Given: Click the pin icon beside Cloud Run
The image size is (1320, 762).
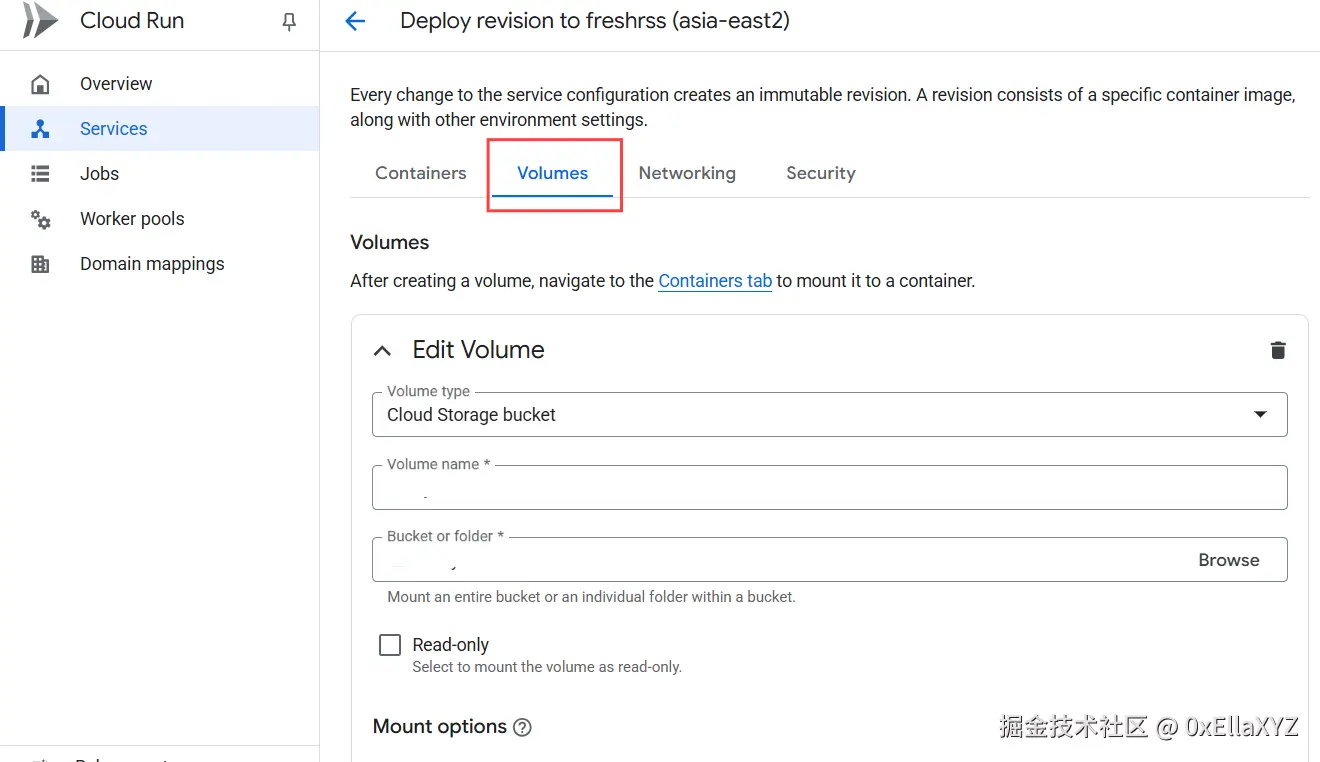Looking at the screenshot, I should (289, 22).
